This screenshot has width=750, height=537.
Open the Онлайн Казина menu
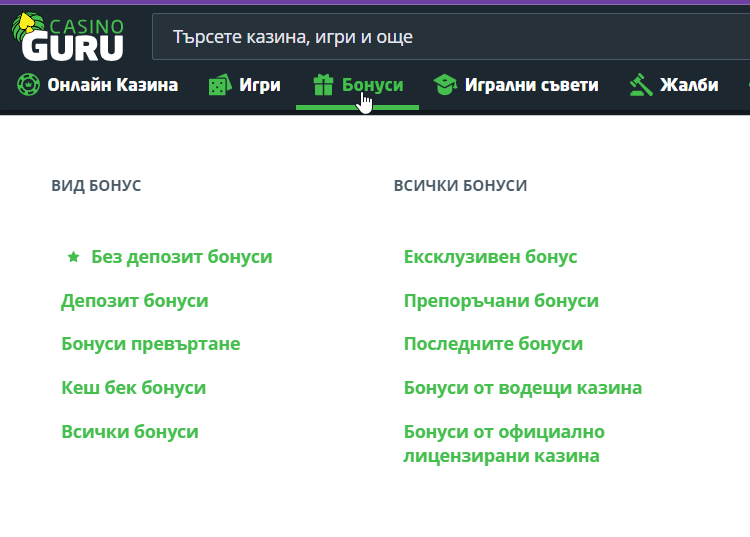[98, 85]
